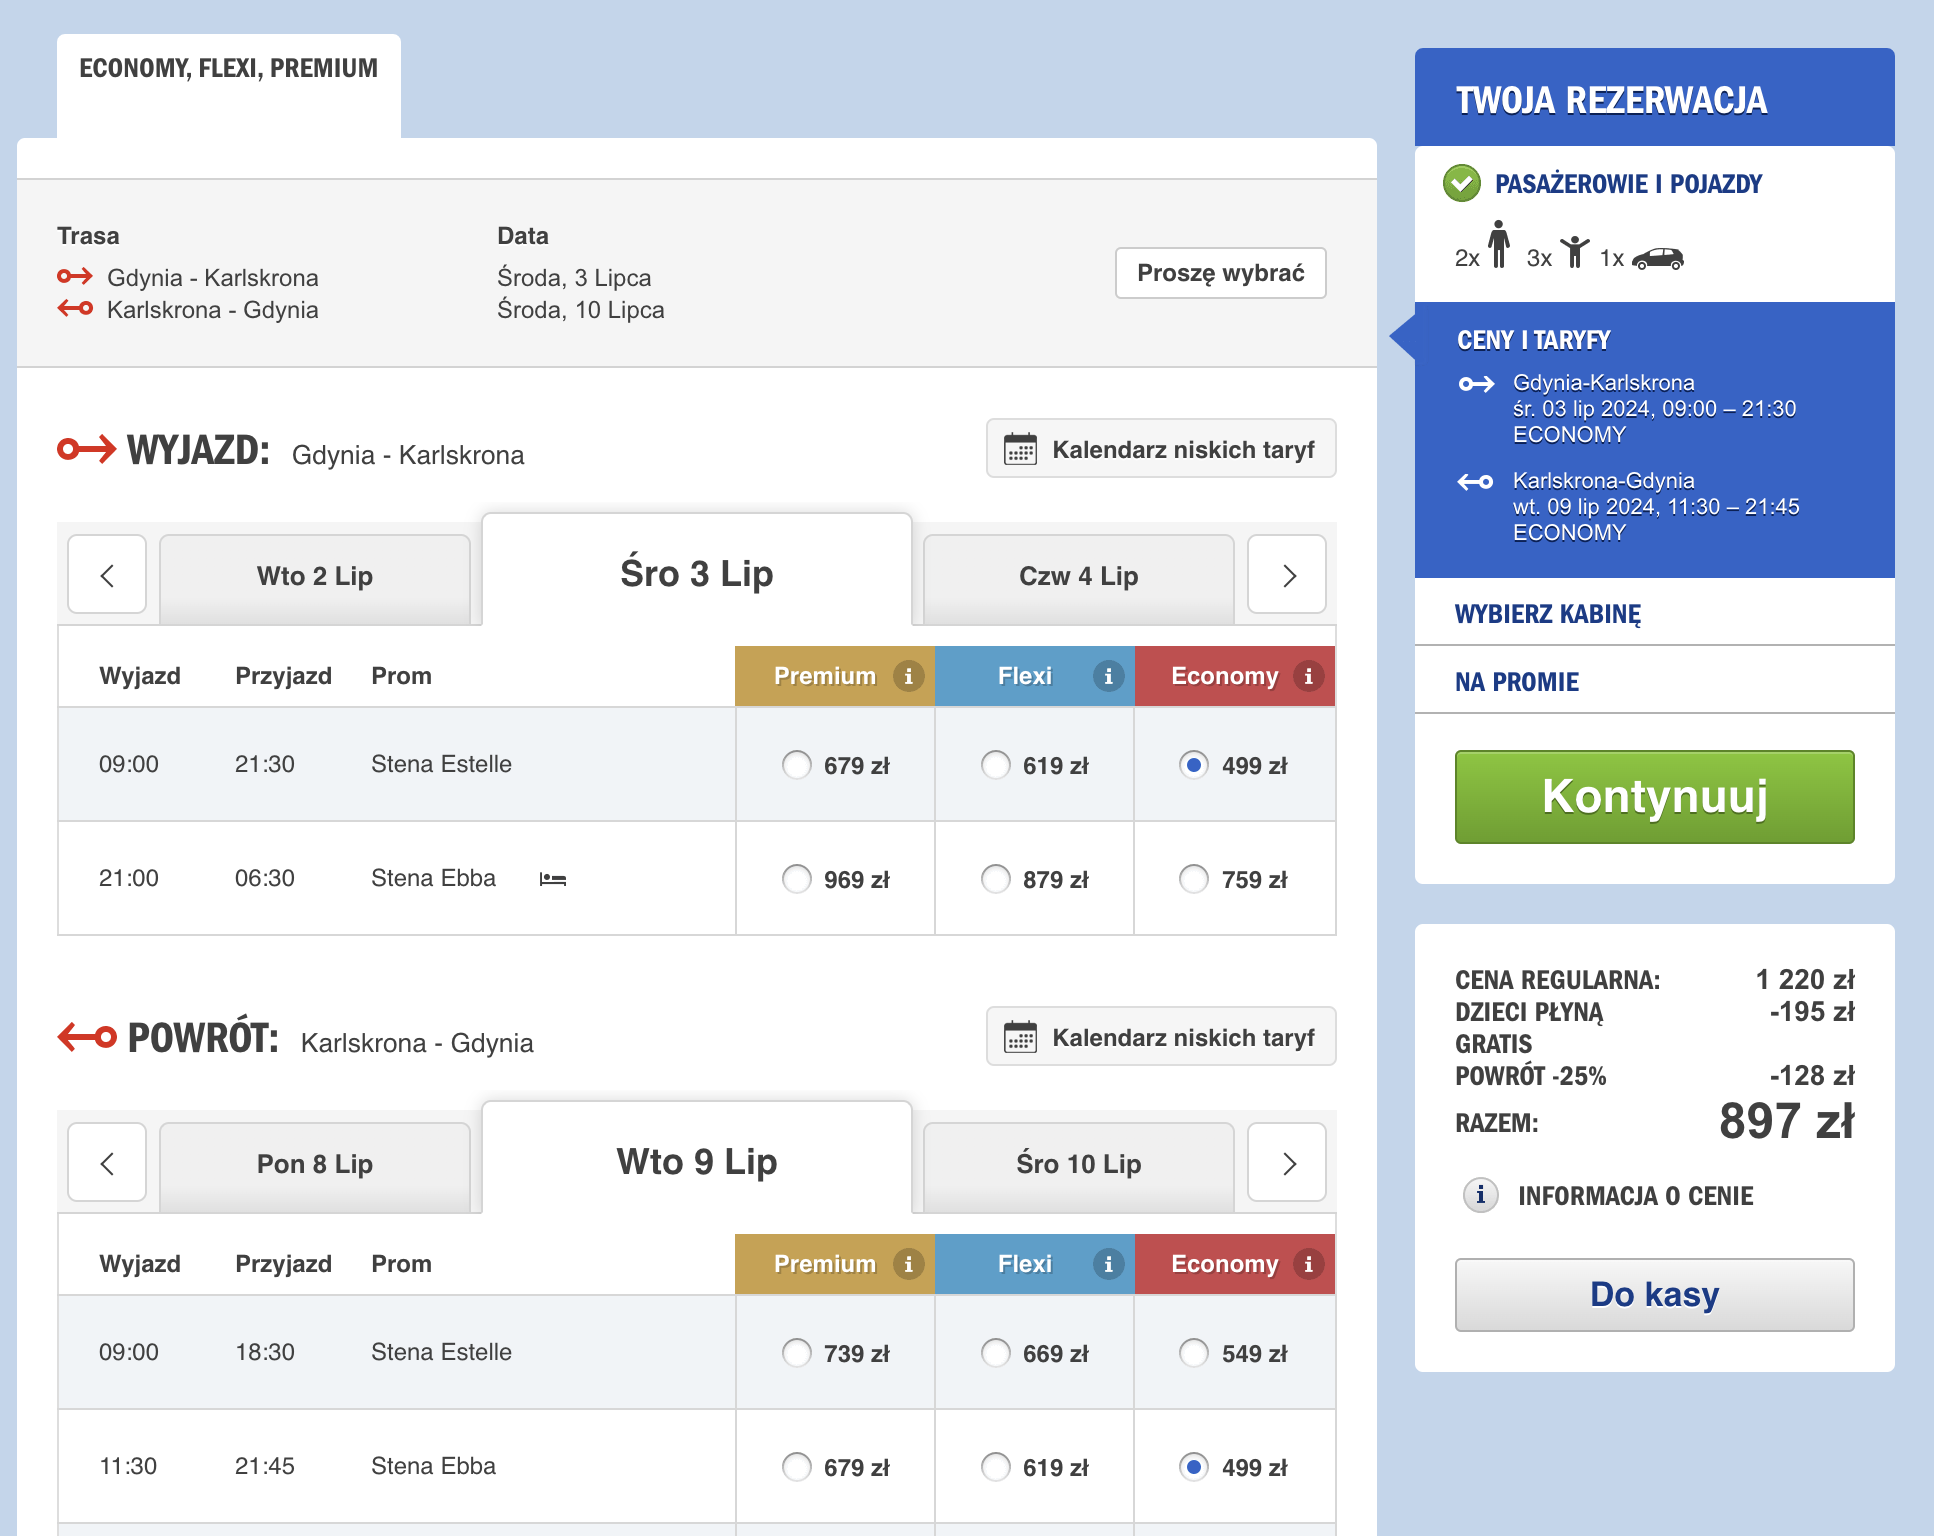Select Flexi 879 zł on 21:00 departure
Image resolution: width=1934 pixels, height=1536 pixels.
(995, 879)
